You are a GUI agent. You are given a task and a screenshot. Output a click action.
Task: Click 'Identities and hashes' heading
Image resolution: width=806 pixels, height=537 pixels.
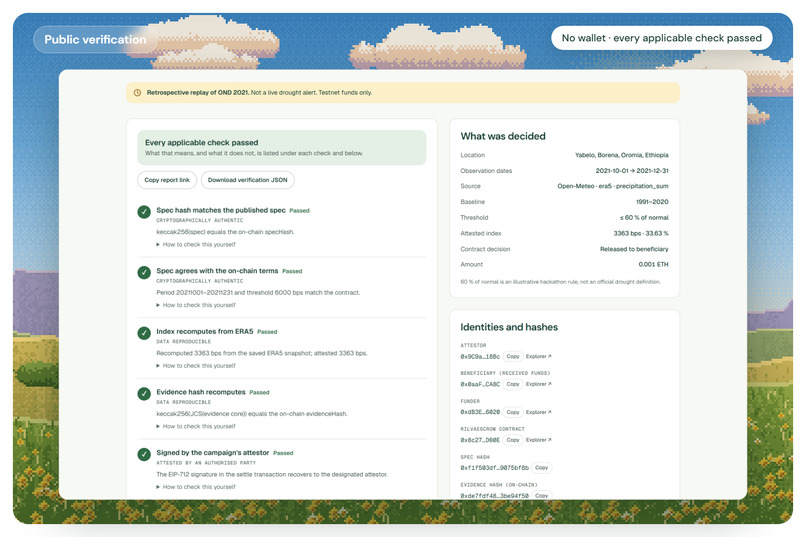point(509,327)
